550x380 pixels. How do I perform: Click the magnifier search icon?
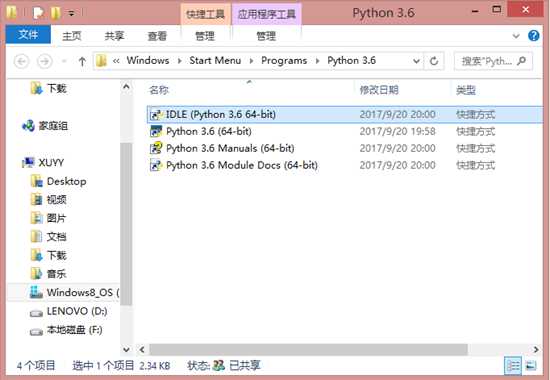[522, 61]
